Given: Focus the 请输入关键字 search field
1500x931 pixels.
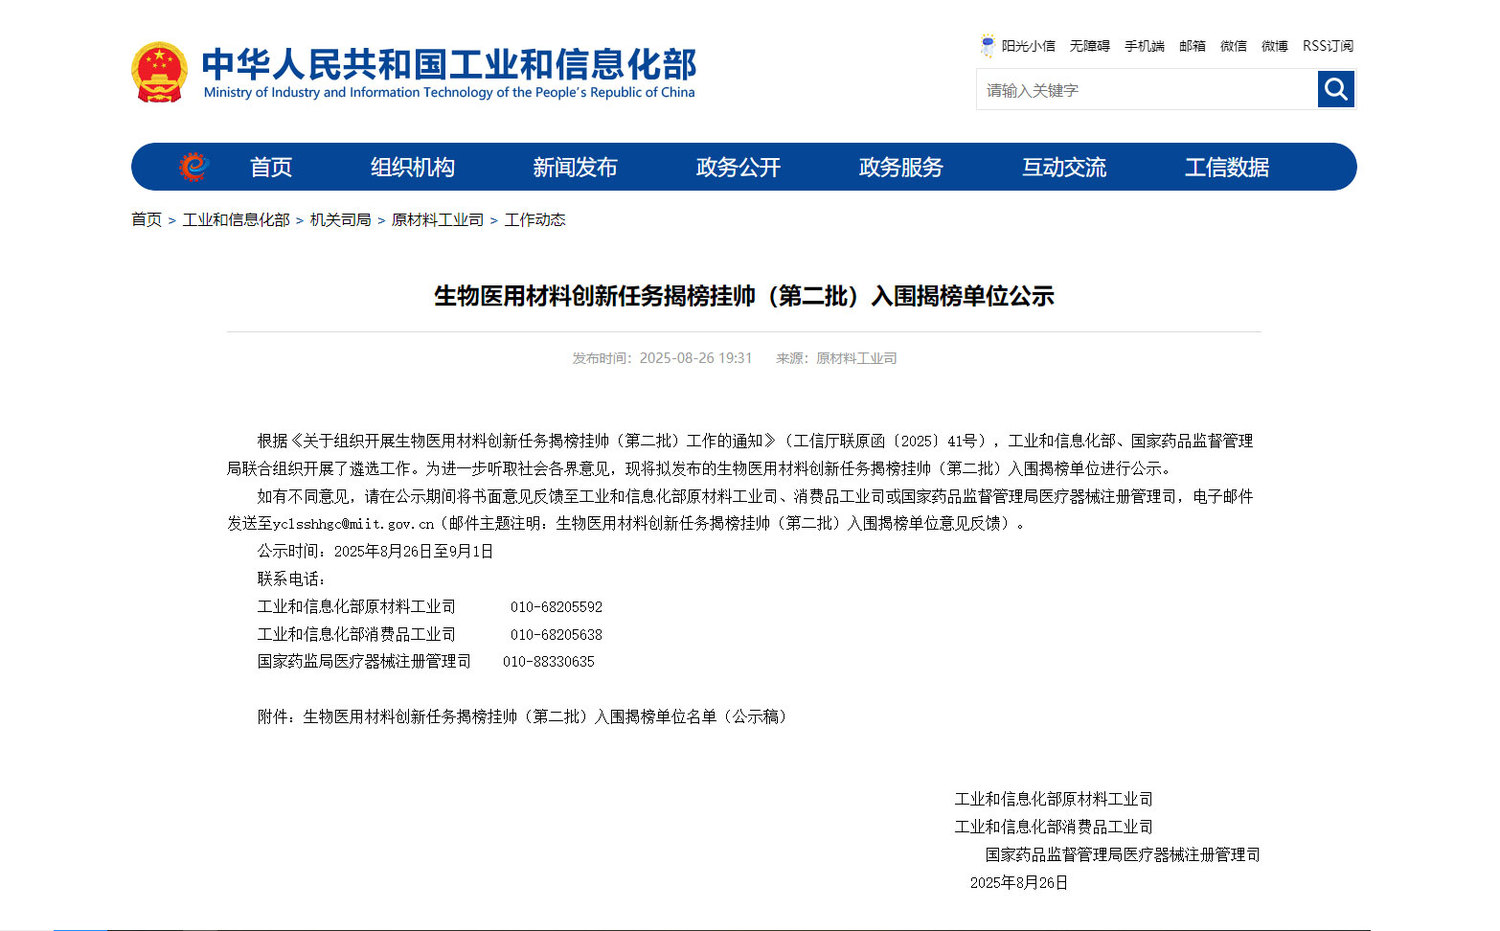Looking at the screenshot, I should [x=1147, y=89].
